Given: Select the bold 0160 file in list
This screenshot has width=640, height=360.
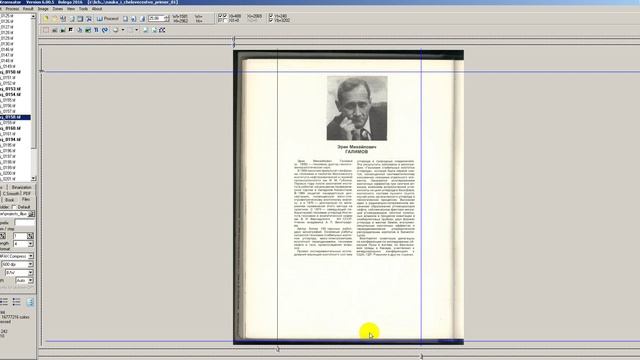Looking at the screenshot, I should pos(11,128).
